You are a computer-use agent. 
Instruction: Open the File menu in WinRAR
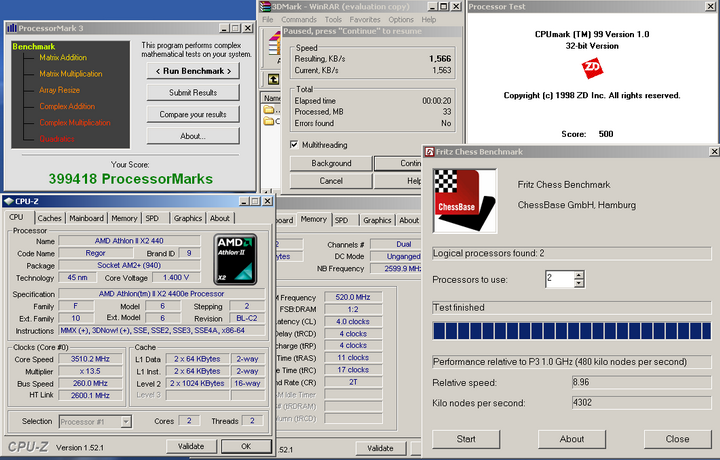click(268, 19)
